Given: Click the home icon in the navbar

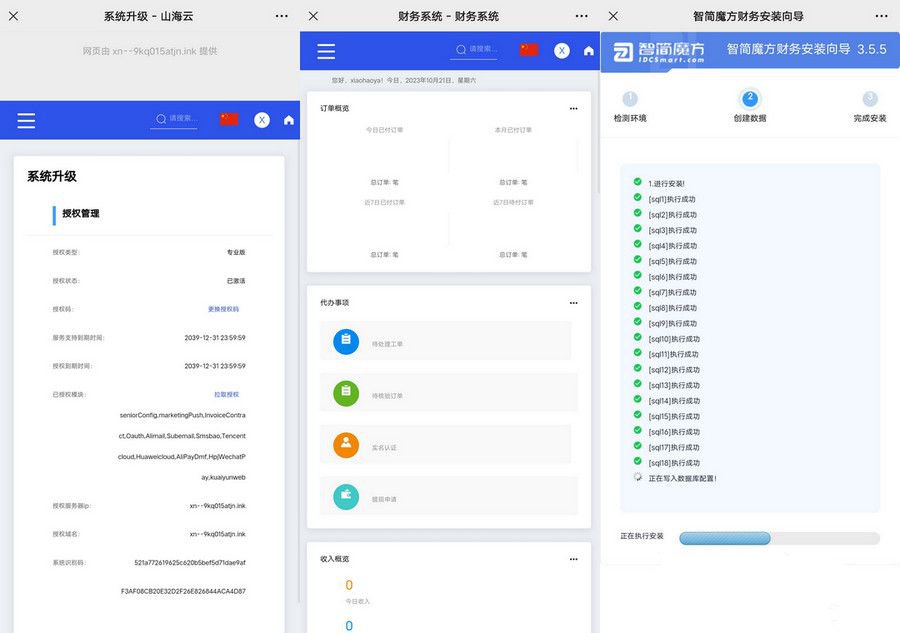Looking at the screenshot, I should click(588, 50).
